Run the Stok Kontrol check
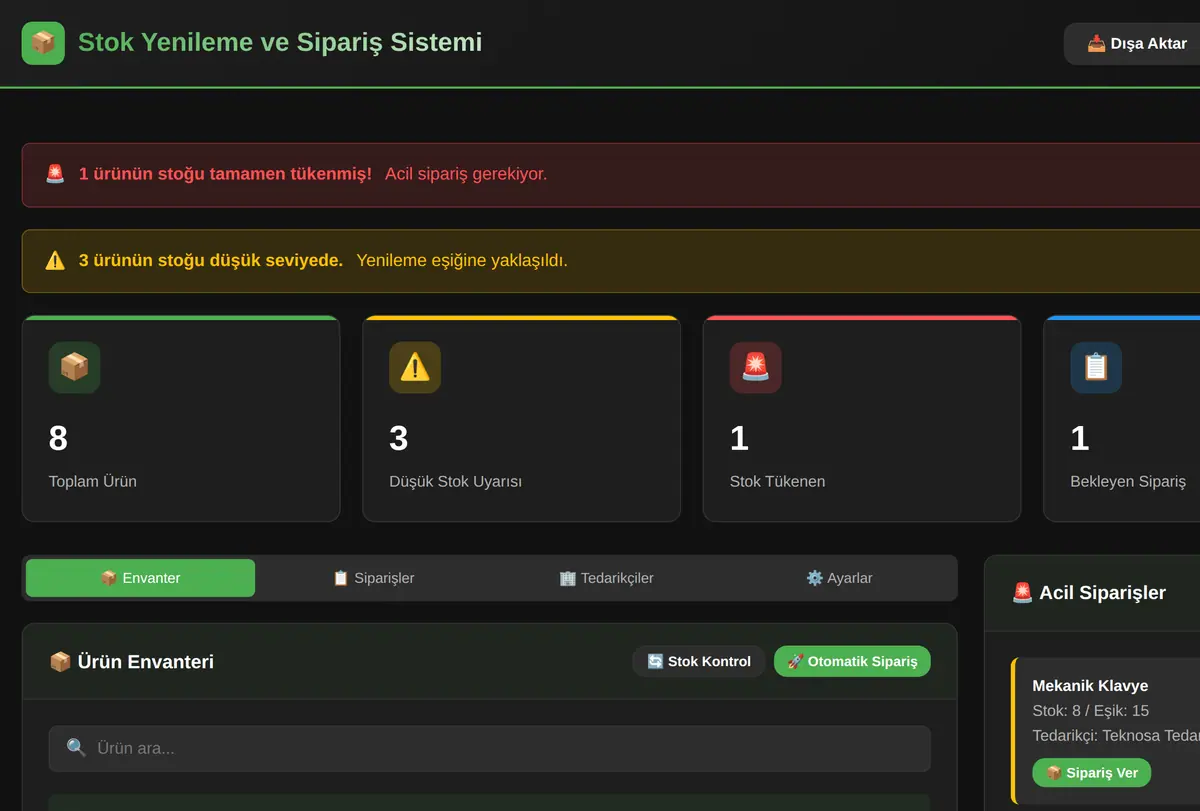 [x=699, y=661]
